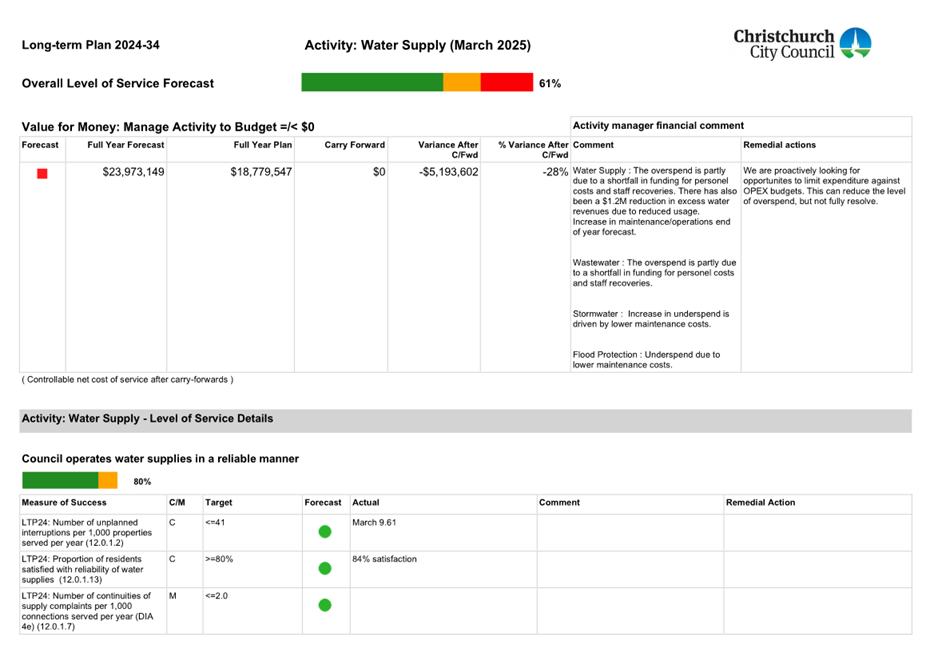Click the Target column header
Viewport: 934px width, 661px height.
point(219,503)
